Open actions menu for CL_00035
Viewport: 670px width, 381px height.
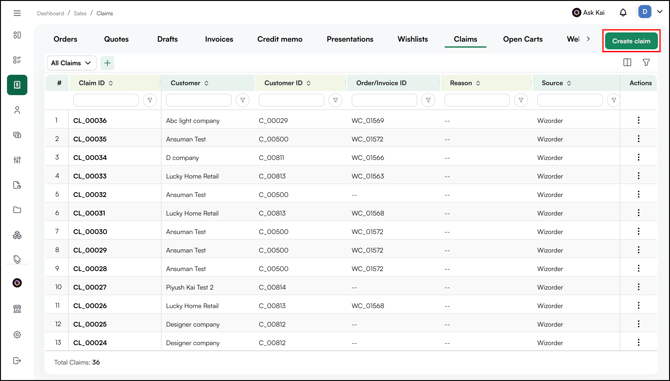click(638, 139)
